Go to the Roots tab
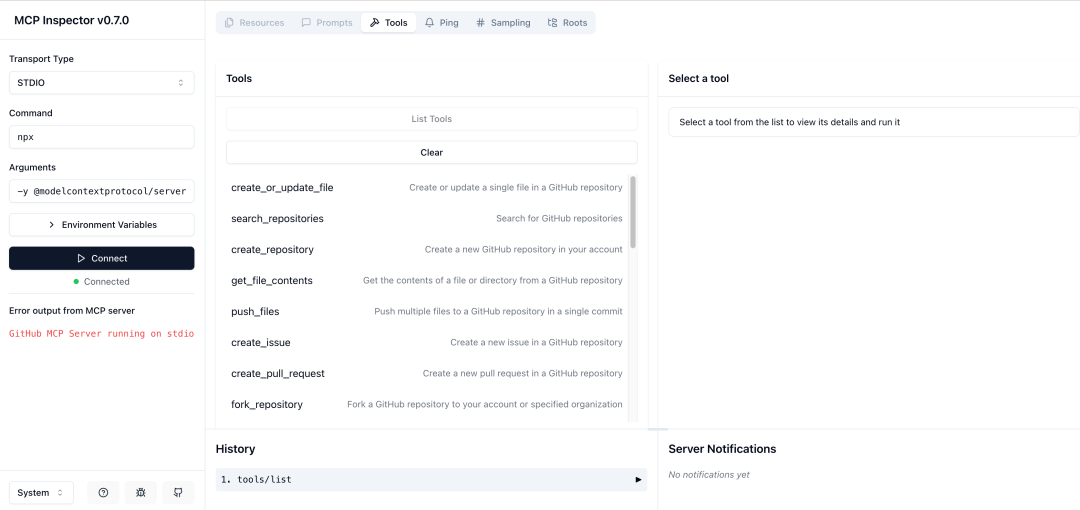Viewport: 1080px width, 510px height. click(567, 23)
